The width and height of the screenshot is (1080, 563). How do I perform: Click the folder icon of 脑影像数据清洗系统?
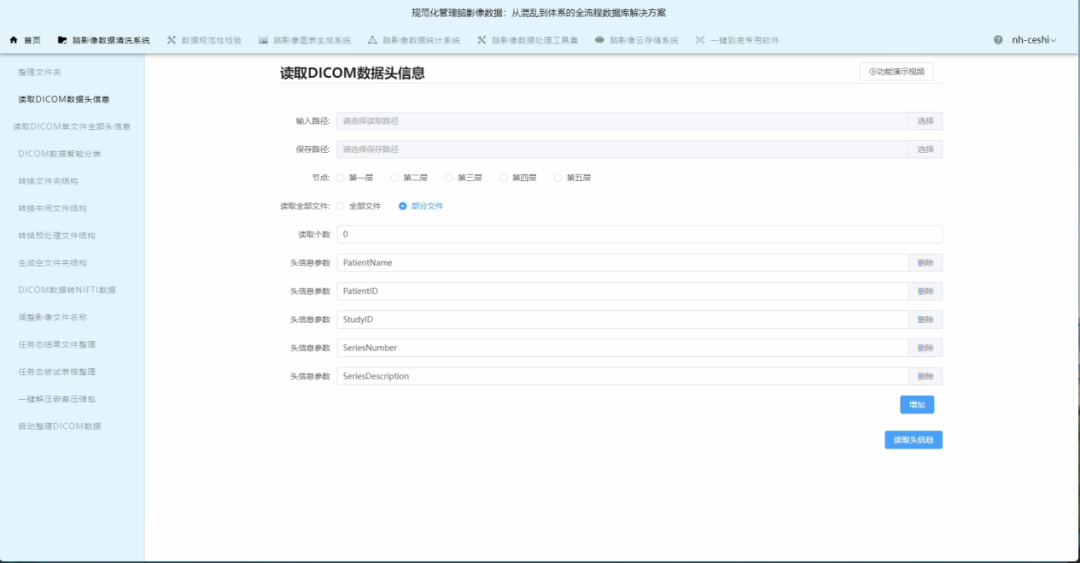point(62,40)
